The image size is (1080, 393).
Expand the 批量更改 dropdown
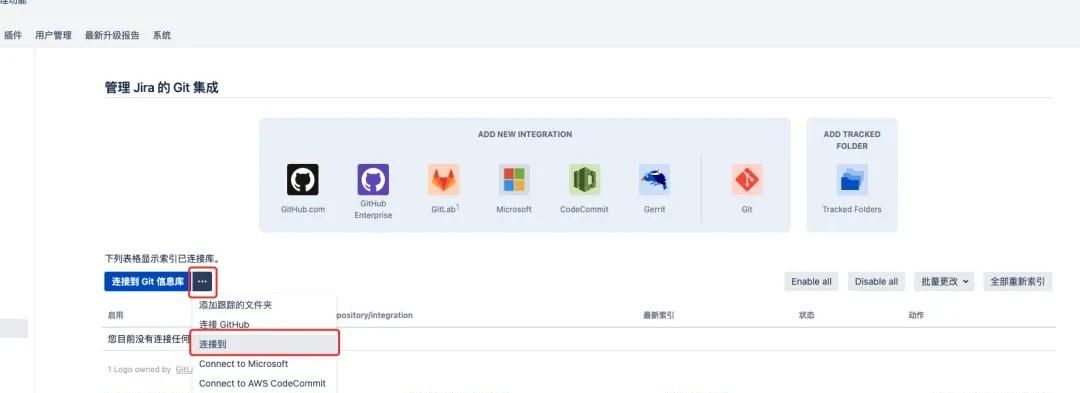[944, 282]
